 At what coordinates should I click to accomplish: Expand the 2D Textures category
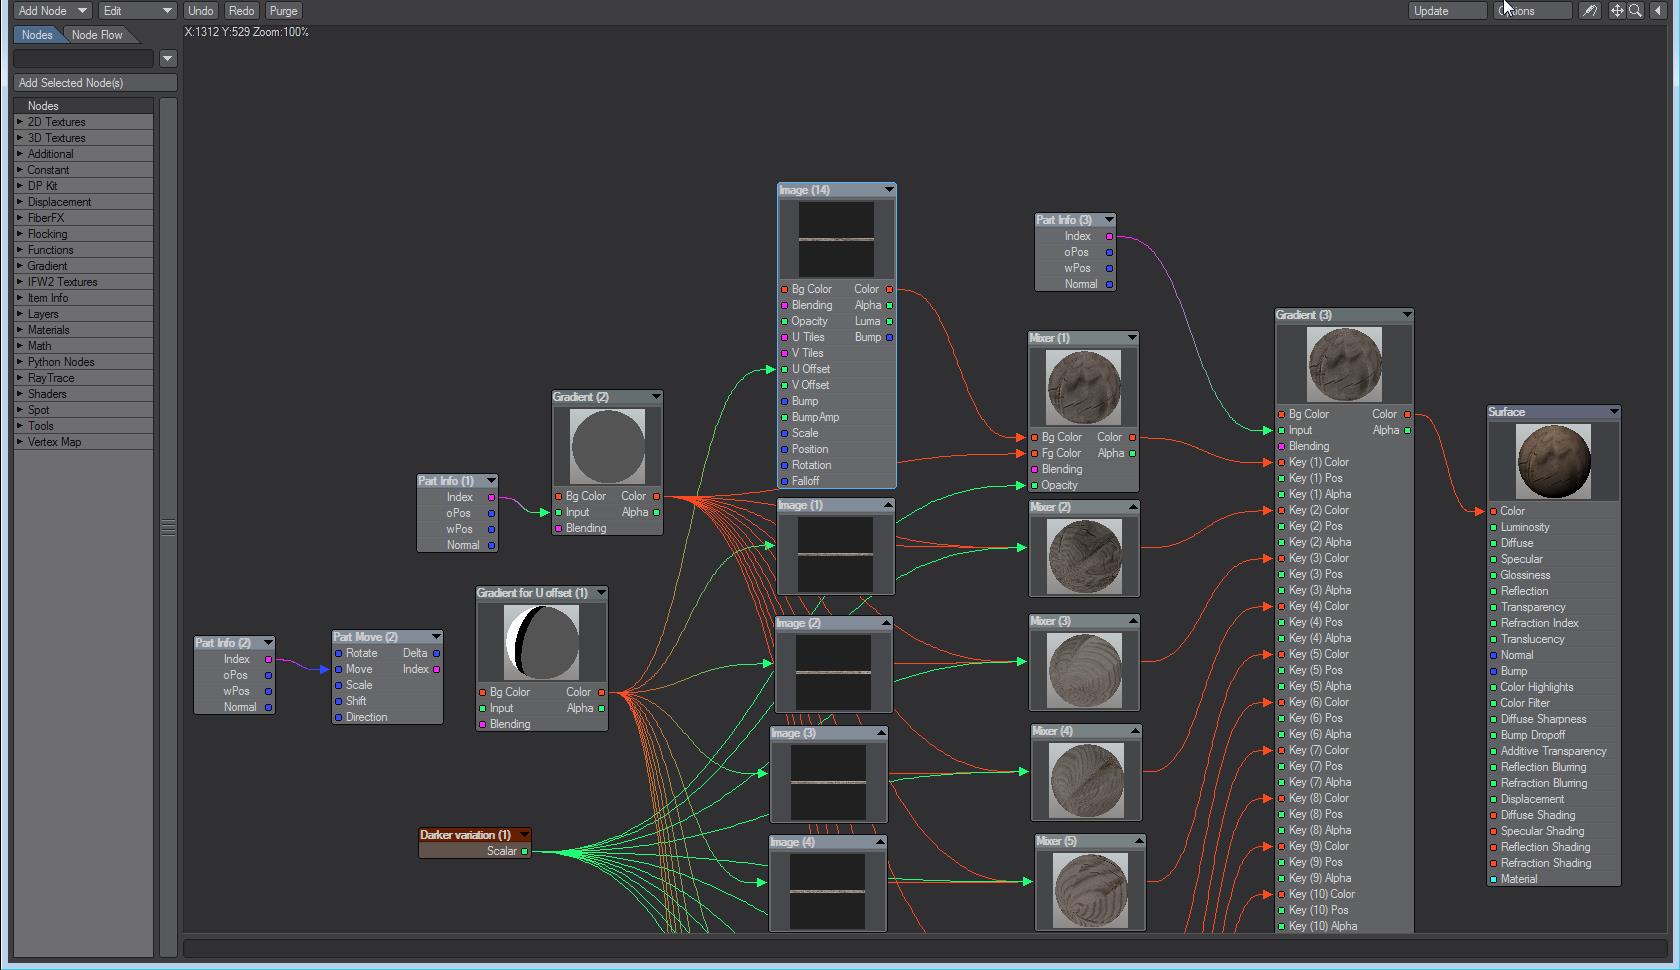click(x=56, y=122)
